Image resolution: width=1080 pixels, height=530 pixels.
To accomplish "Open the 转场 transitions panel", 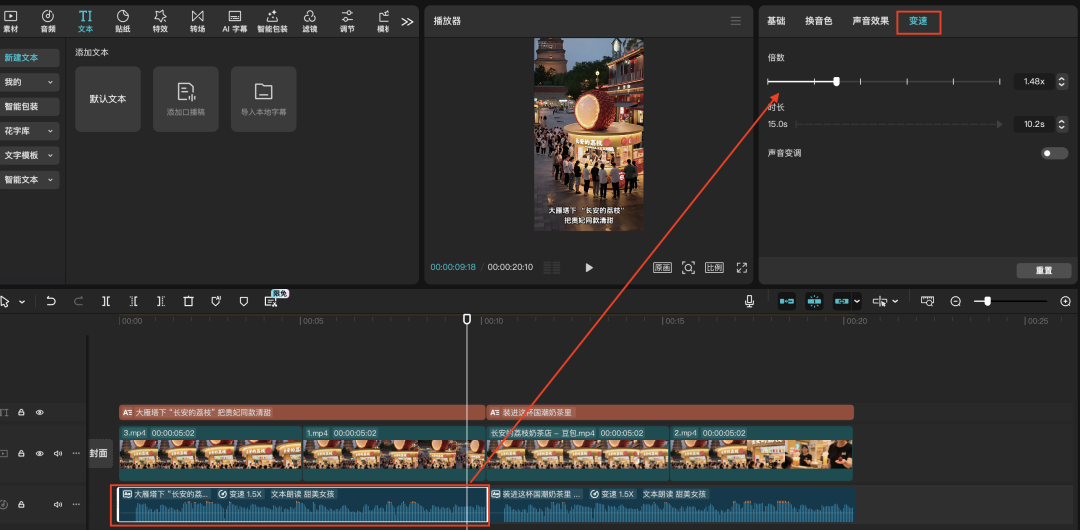I will (197, 20).
